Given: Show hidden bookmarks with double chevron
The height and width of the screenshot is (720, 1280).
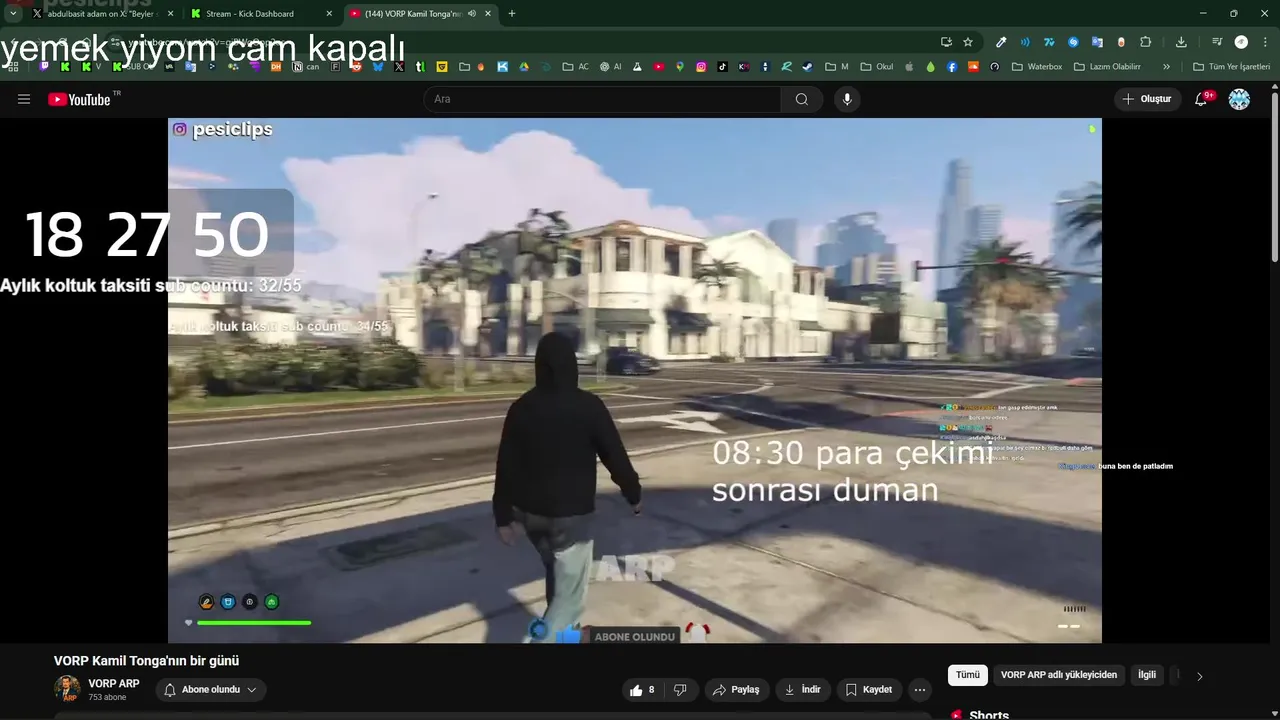Looking at the screenshot, I should click(x=1166, y=67).
